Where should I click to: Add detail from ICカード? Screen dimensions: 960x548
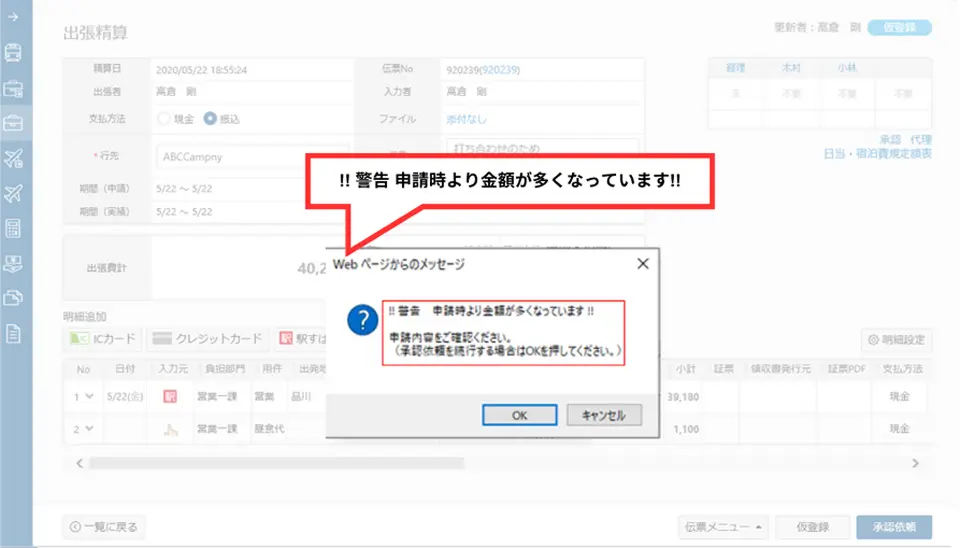click(103, 339)
